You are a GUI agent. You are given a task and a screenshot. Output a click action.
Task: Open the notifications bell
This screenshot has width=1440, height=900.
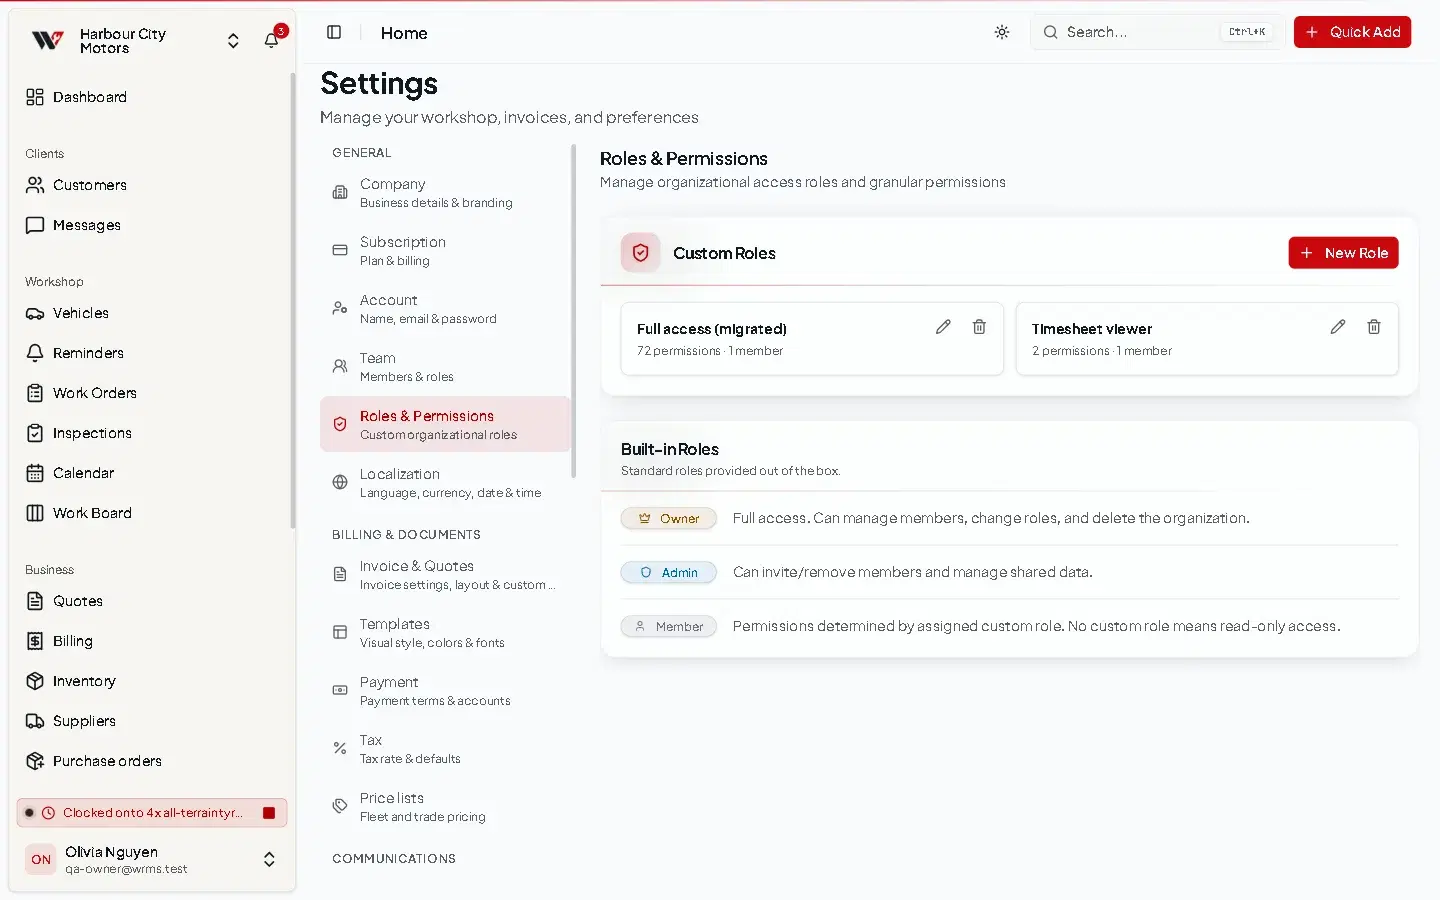(271, 40)
